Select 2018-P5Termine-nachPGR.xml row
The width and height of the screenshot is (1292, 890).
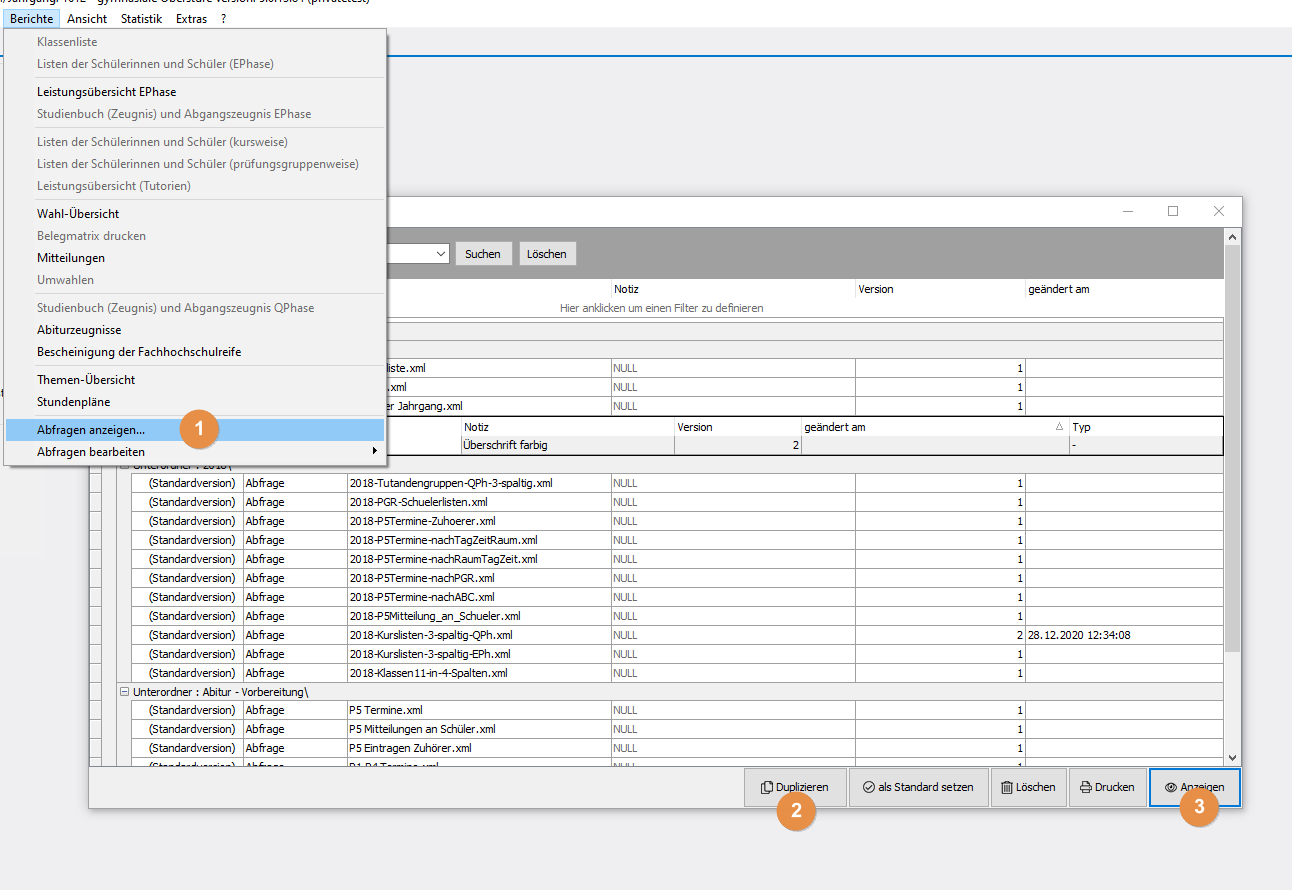(x=676, y=578)
